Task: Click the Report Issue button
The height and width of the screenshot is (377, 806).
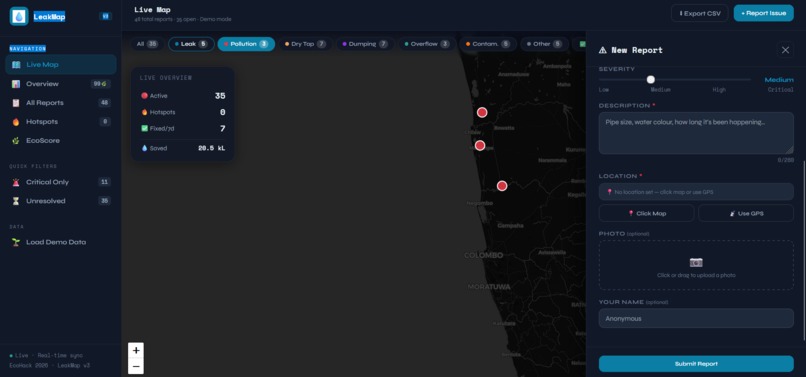Action: pos(763,13)
